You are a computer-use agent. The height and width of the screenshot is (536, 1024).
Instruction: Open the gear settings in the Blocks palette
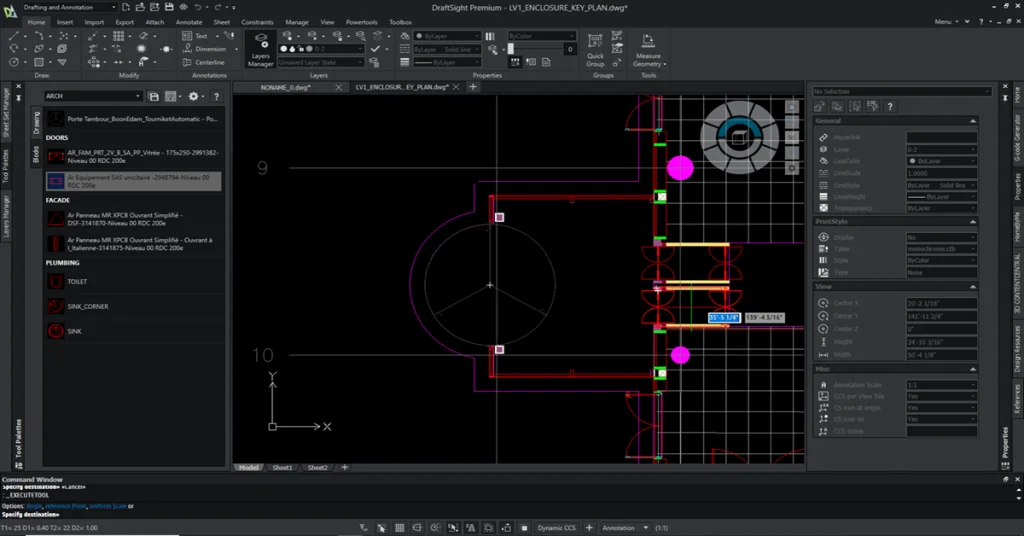click(x=194, y=97)
